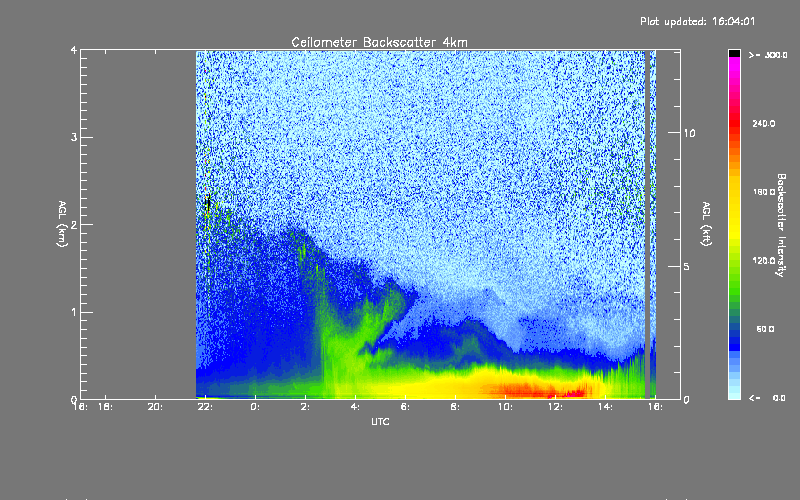Click the '2' tick on km axis
This screenshot has width=800, height=500.
tap(74, 224)
